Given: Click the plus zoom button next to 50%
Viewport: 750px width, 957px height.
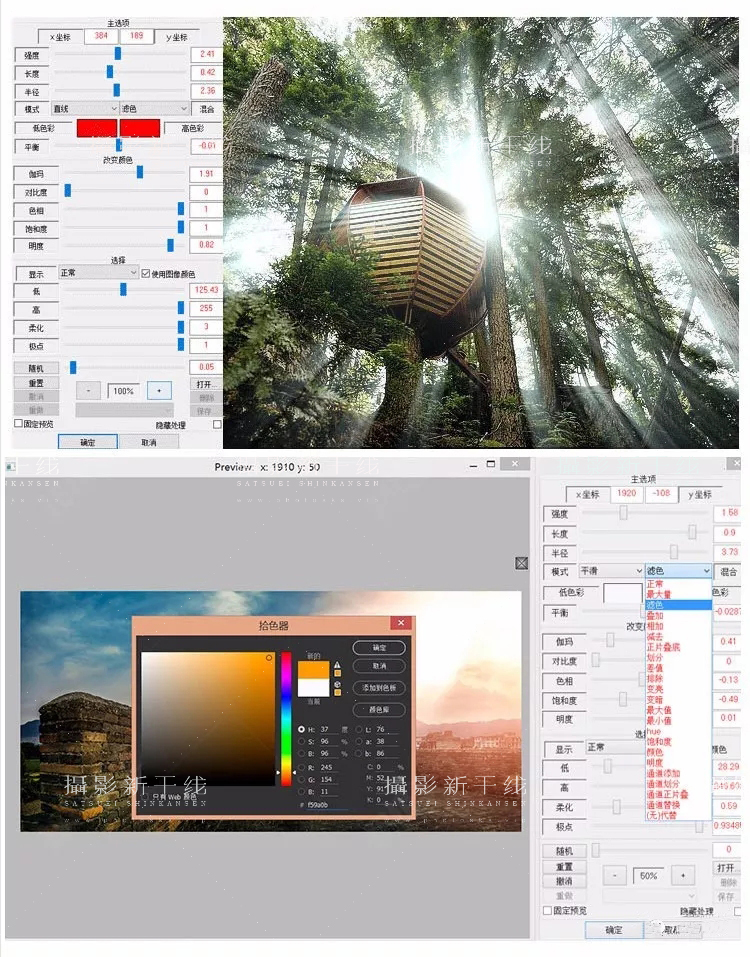Looking at the screenshot, I should (683, 876).
